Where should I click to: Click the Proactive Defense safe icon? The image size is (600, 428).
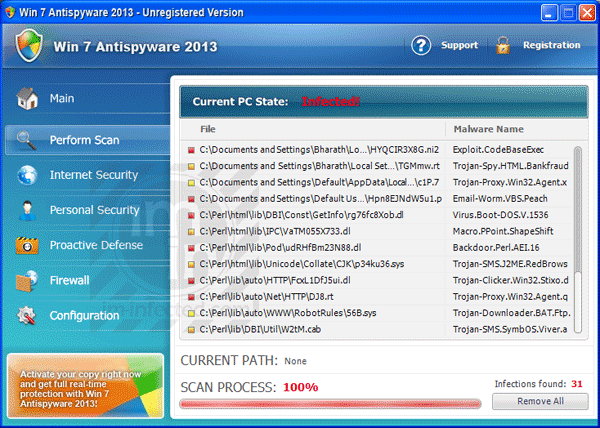pos(27,245)
